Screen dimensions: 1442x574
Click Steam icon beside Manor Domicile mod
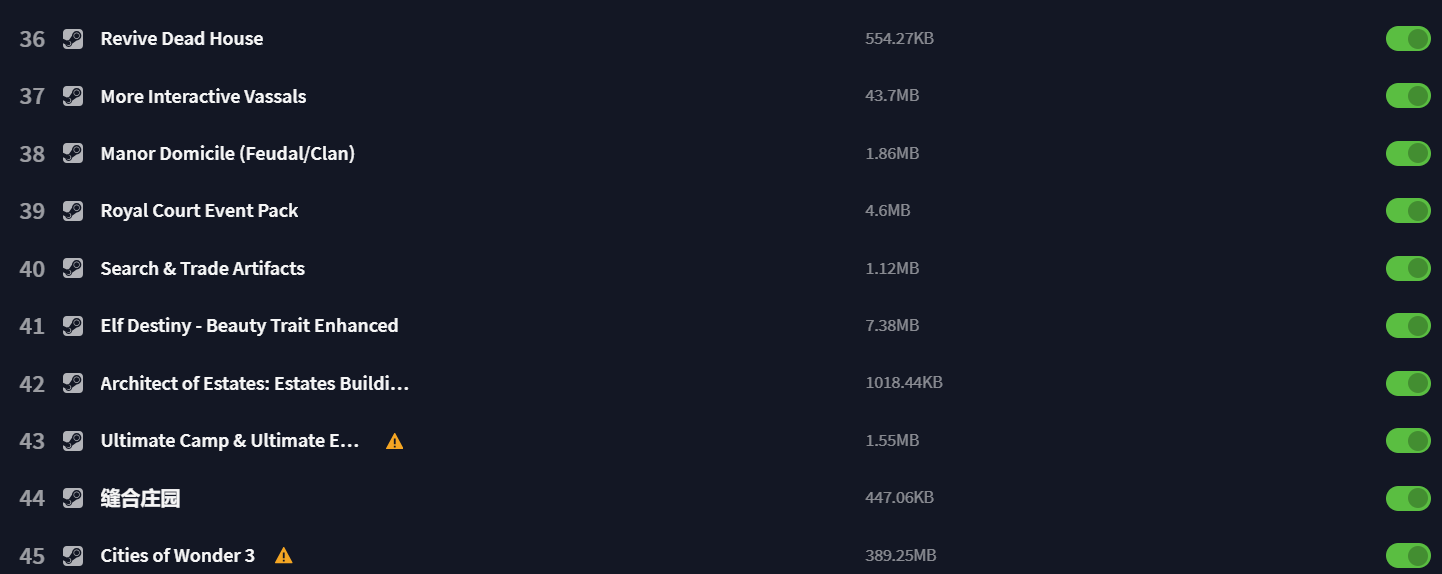(x=72, y=153)
